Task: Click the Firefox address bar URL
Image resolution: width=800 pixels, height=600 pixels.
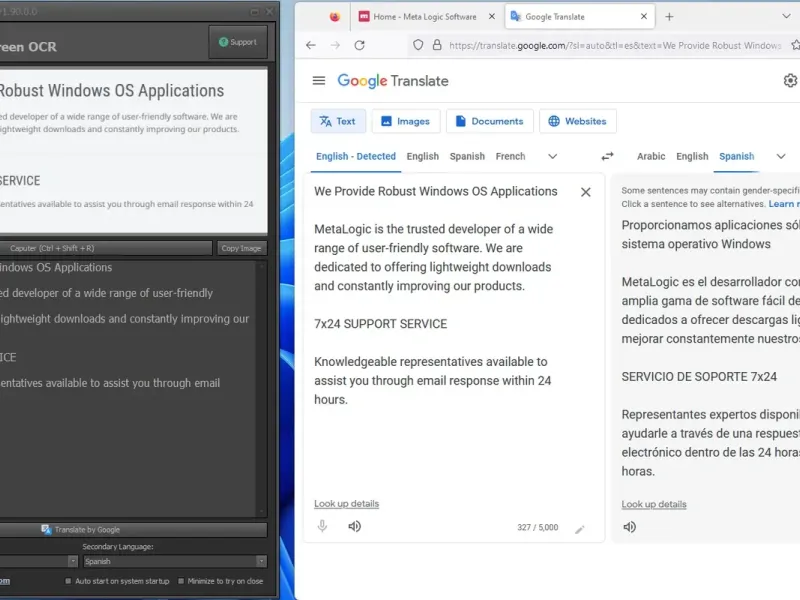Action: point(615,45)
